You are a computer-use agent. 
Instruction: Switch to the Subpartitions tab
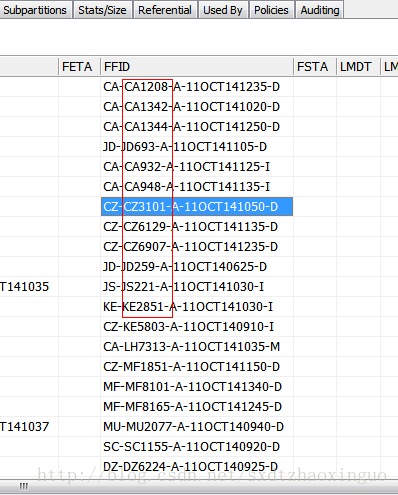click(x=35, y=10)
